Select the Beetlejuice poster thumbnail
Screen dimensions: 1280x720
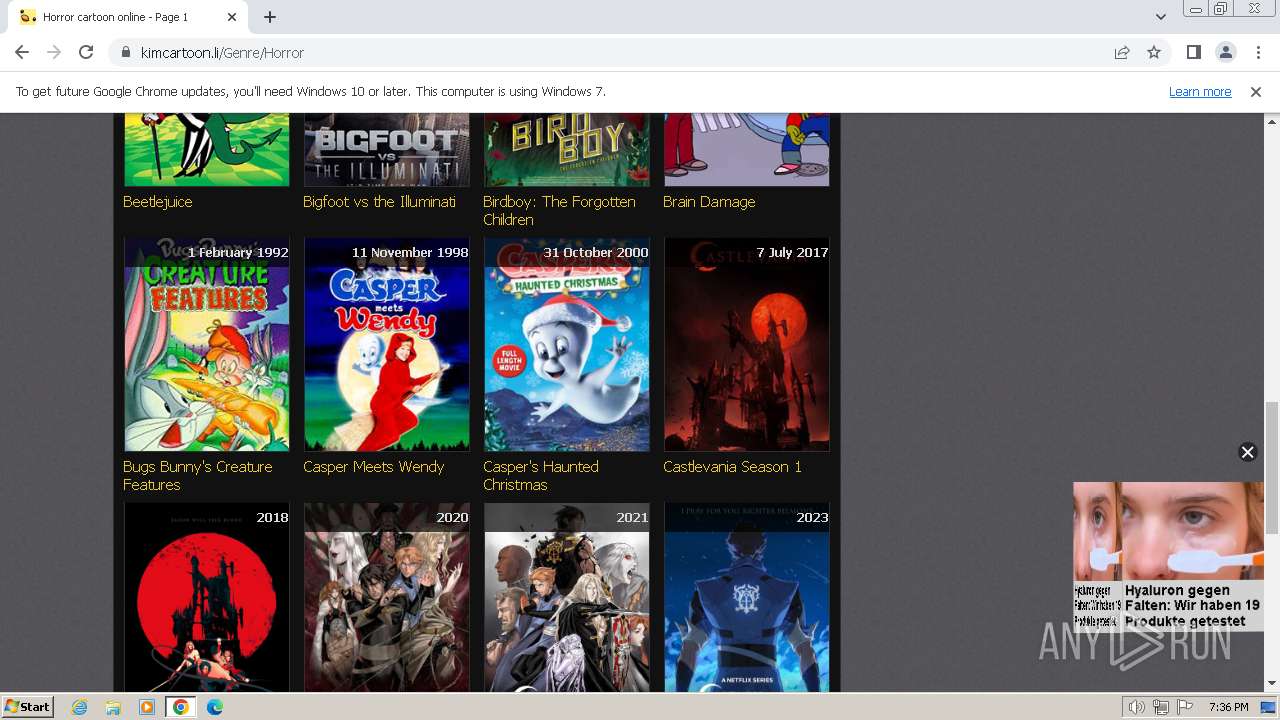[207, 150]
